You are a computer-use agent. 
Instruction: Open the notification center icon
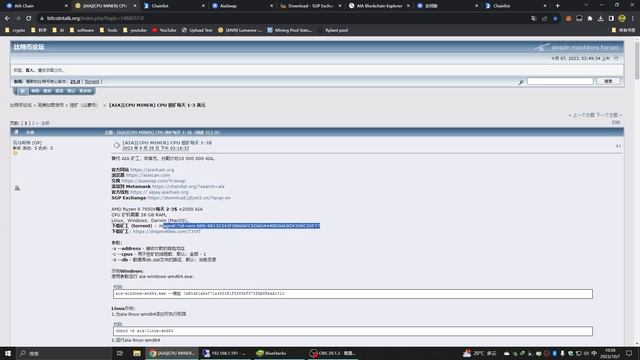point(629,353)
